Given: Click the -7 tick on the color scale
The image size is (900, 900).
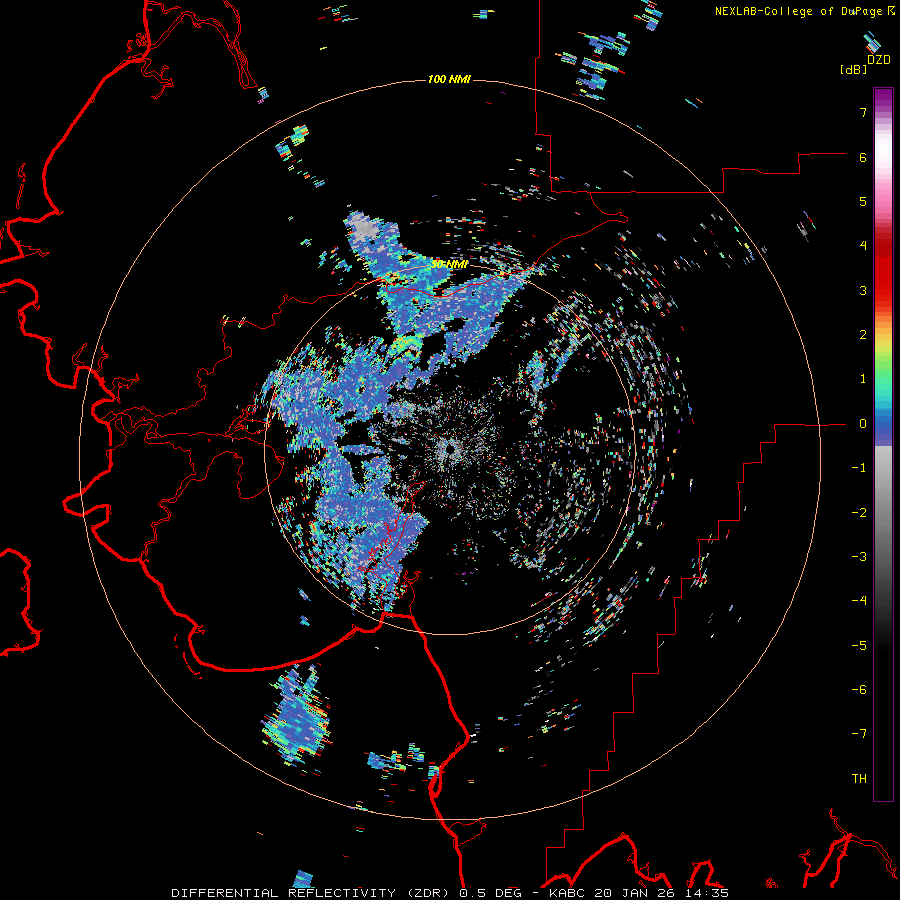Looking at the screenshot, I should [x=859, y=734].
